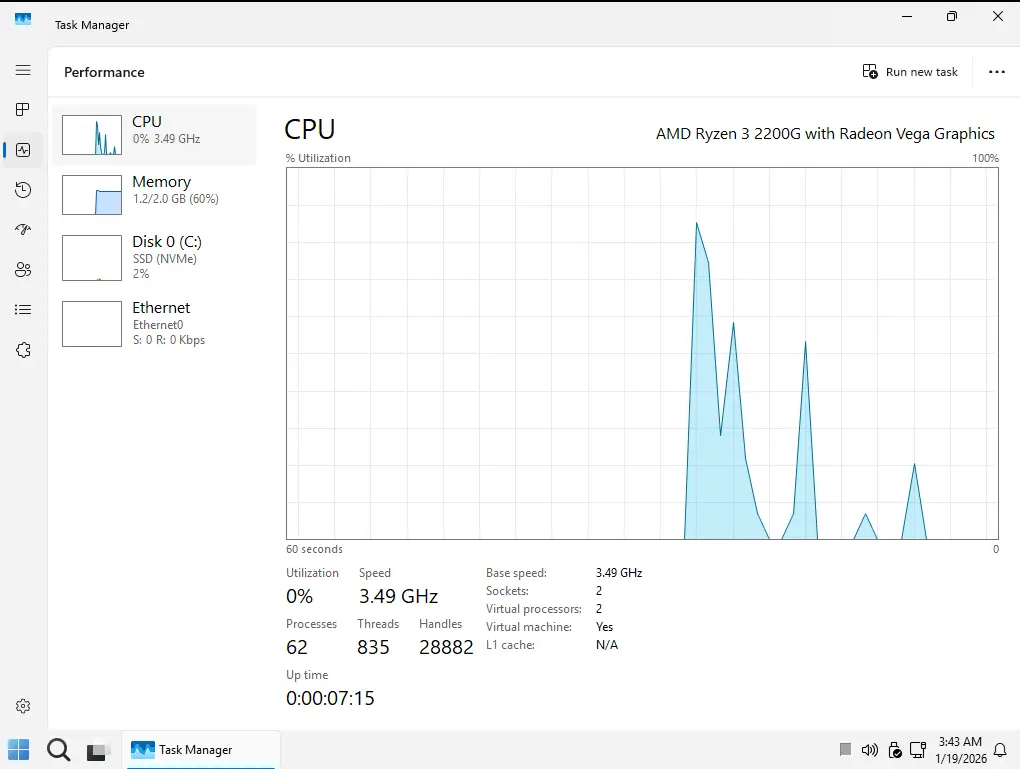Open the hamburger navigation menu
This screenshot has width=1020, height=769.
coord(23,70)
